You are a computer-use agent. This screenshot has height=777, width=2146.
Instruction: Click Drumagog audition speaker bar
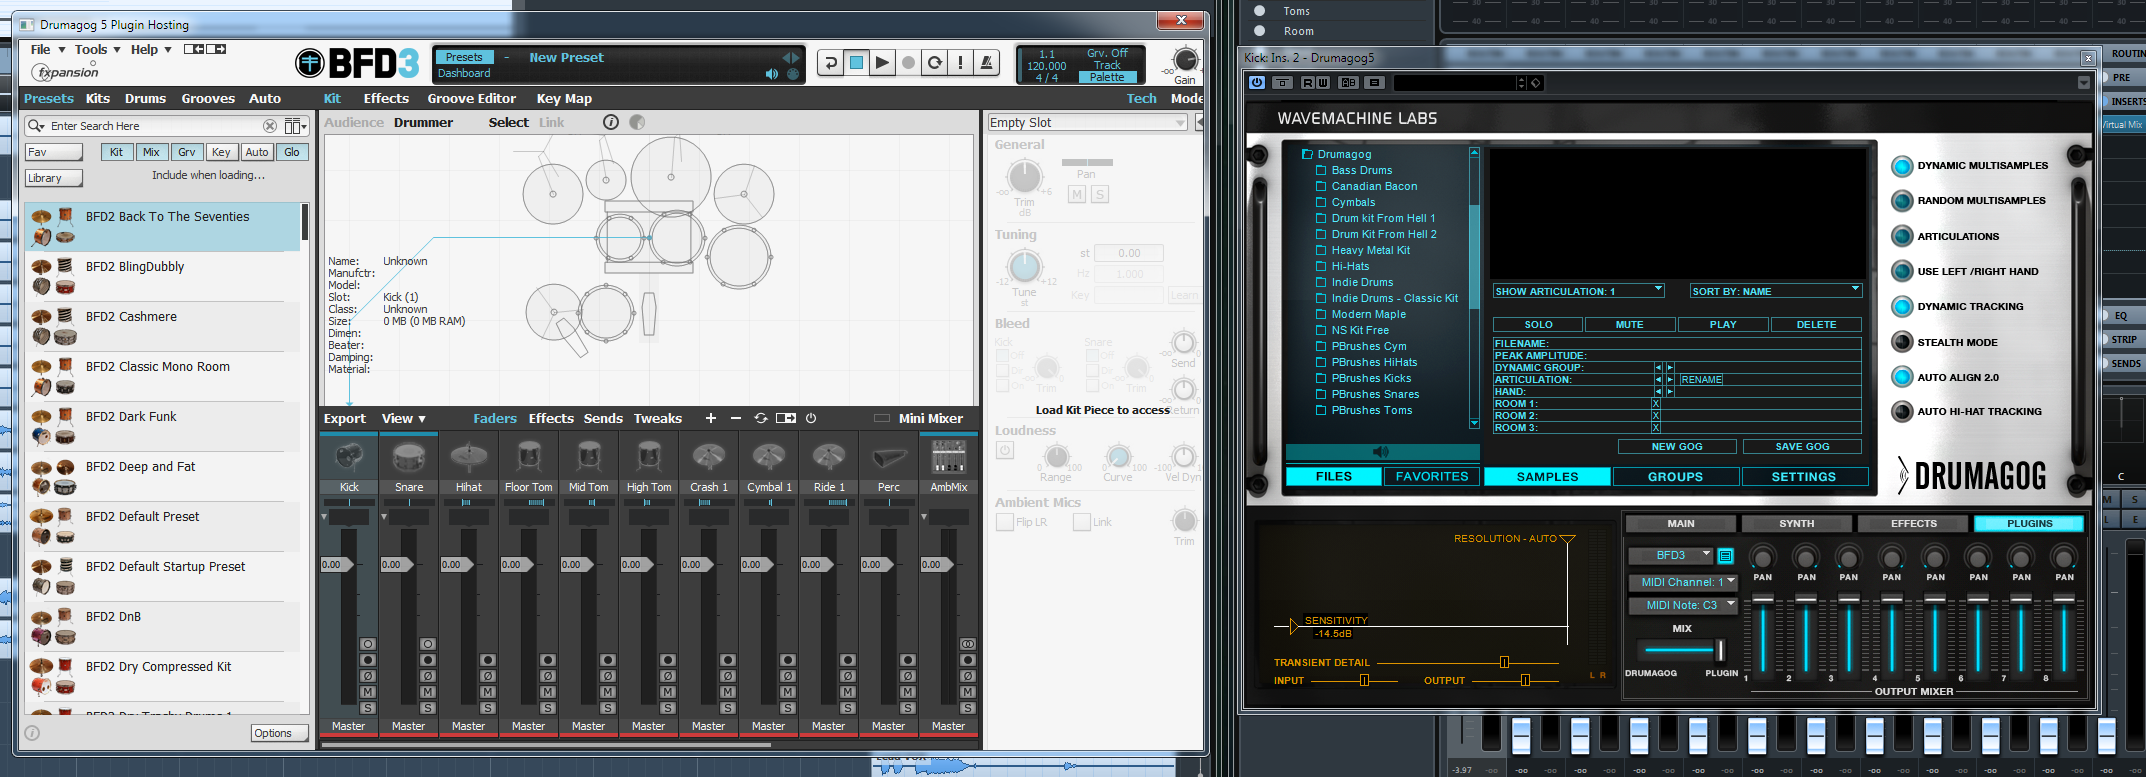[1382, 452]
